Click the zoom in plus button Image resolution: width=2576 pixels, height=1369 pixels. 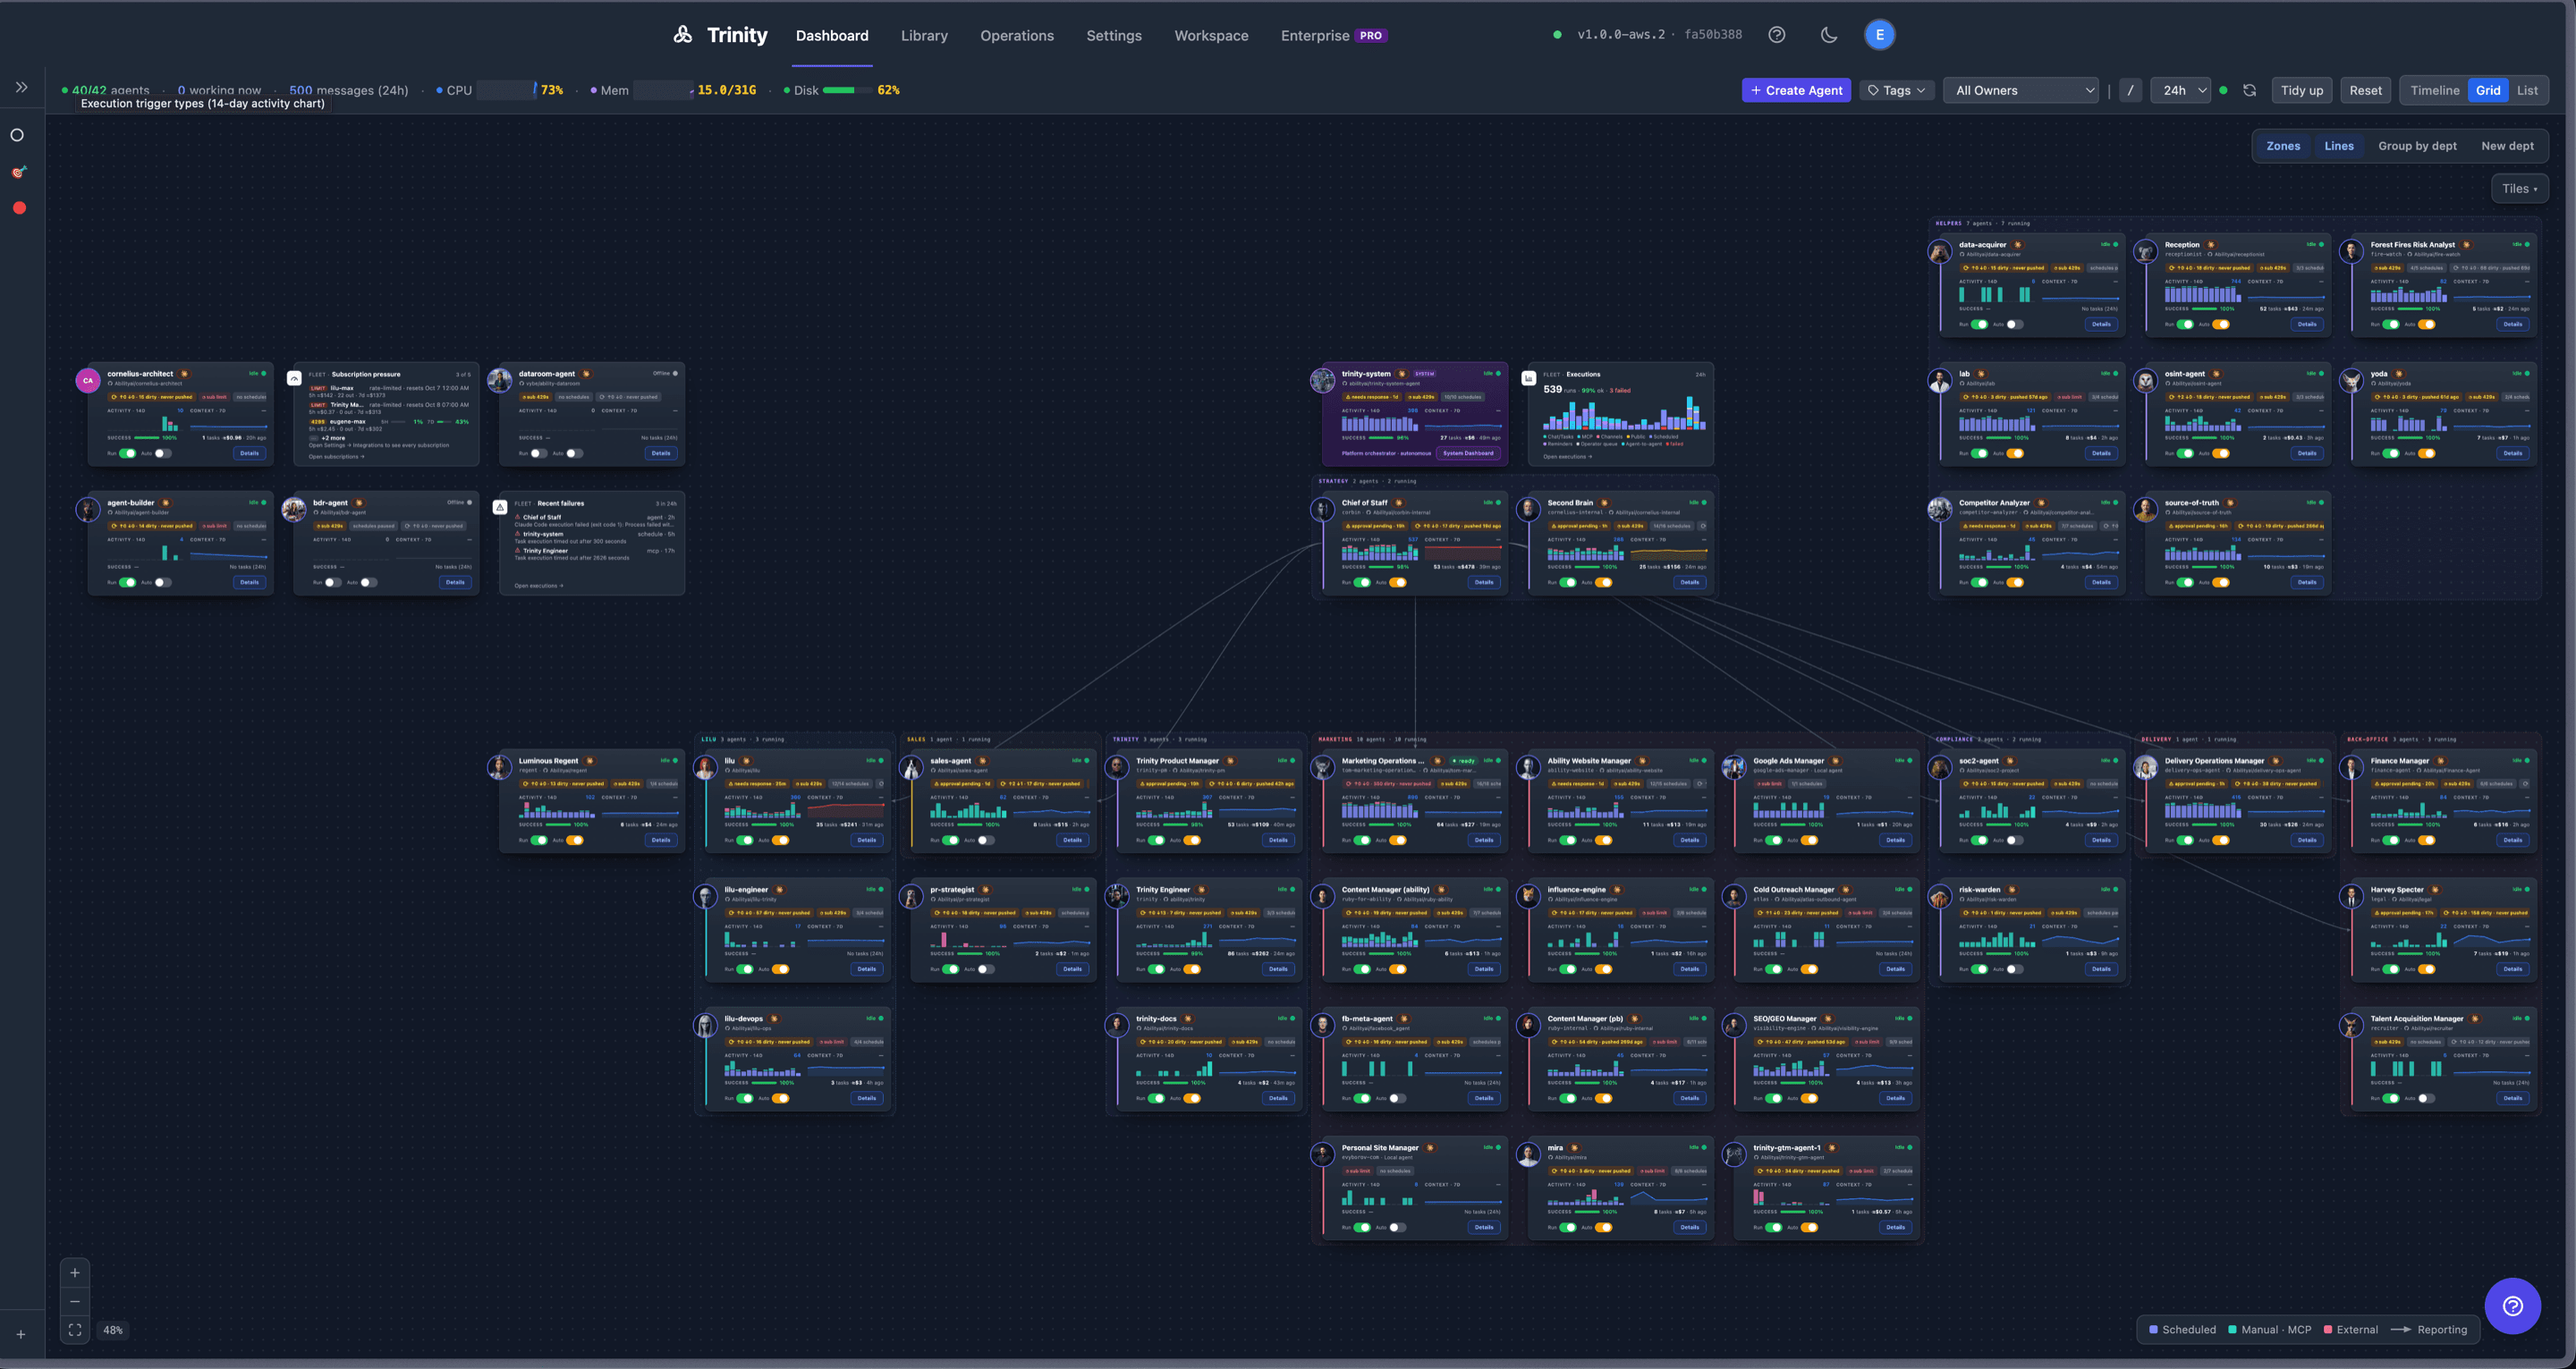click(x=75, y=1273)
